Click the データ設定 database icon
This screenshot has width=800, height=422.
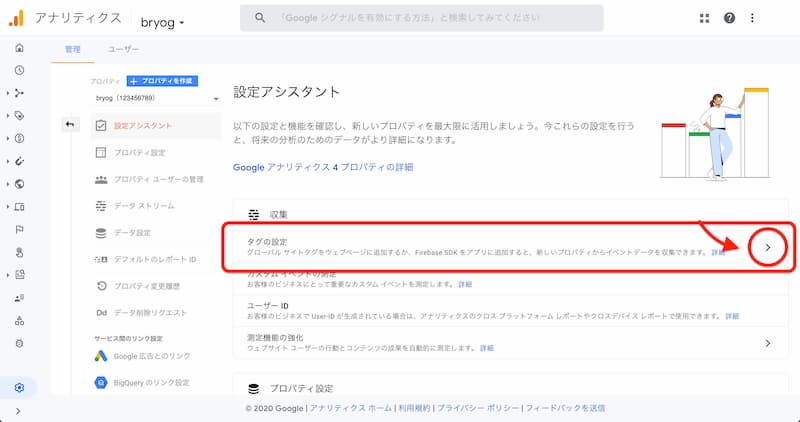pos(101,233)
